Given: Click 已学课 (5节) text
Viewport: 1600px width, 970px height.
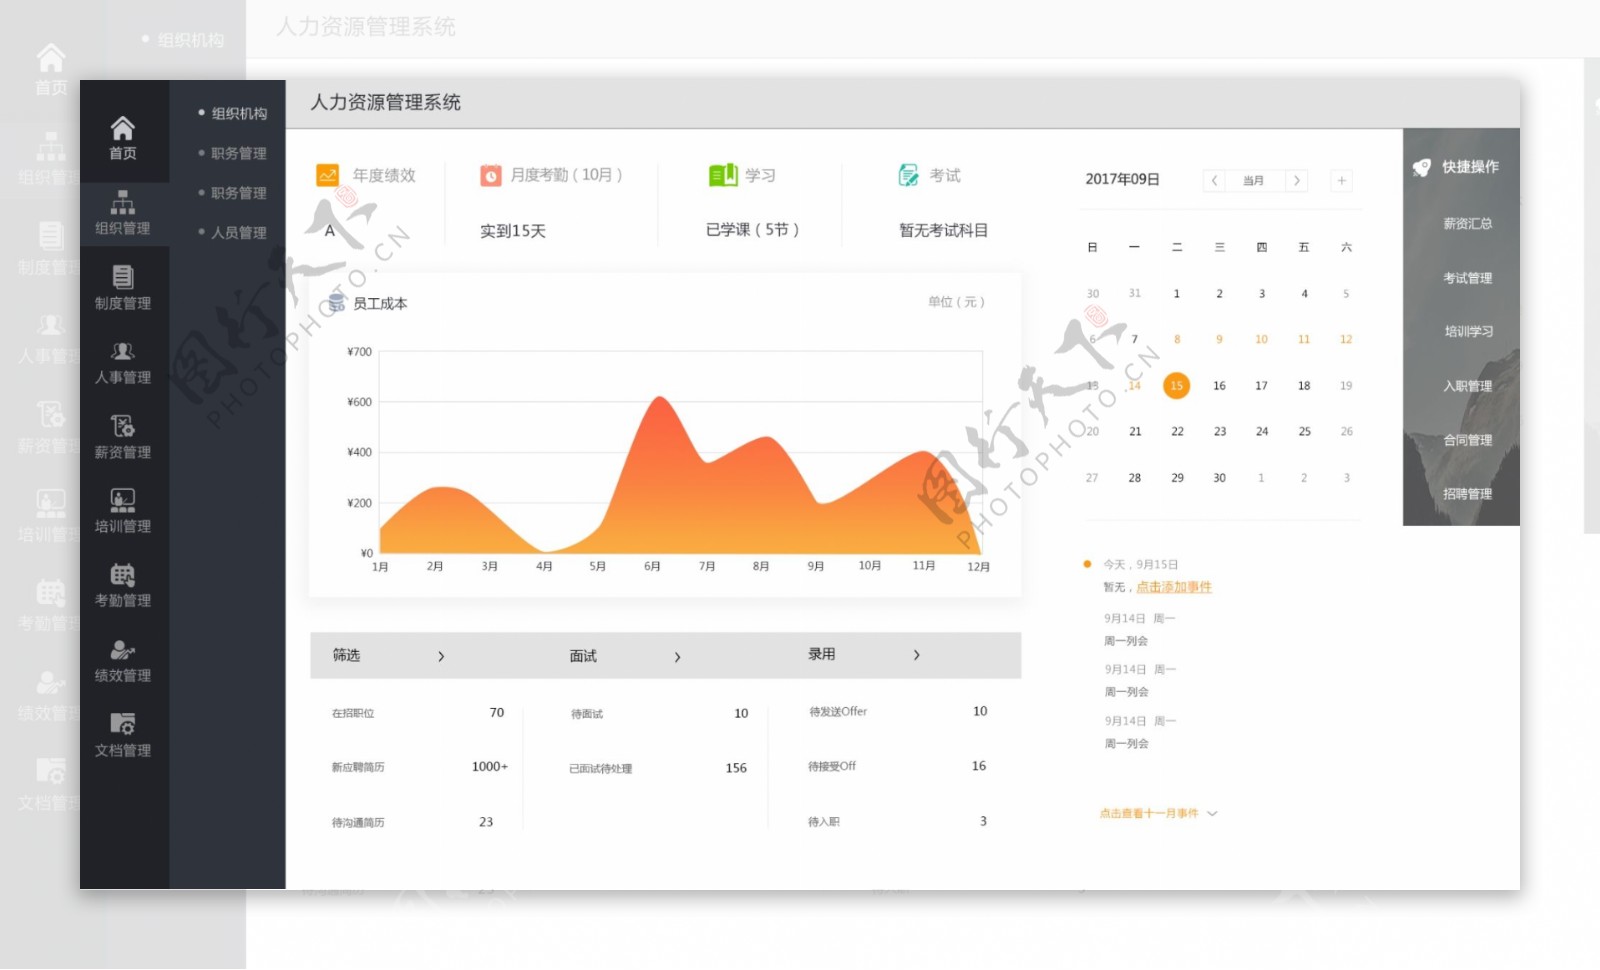Looking at the screenshot, I should click(752, 230).
